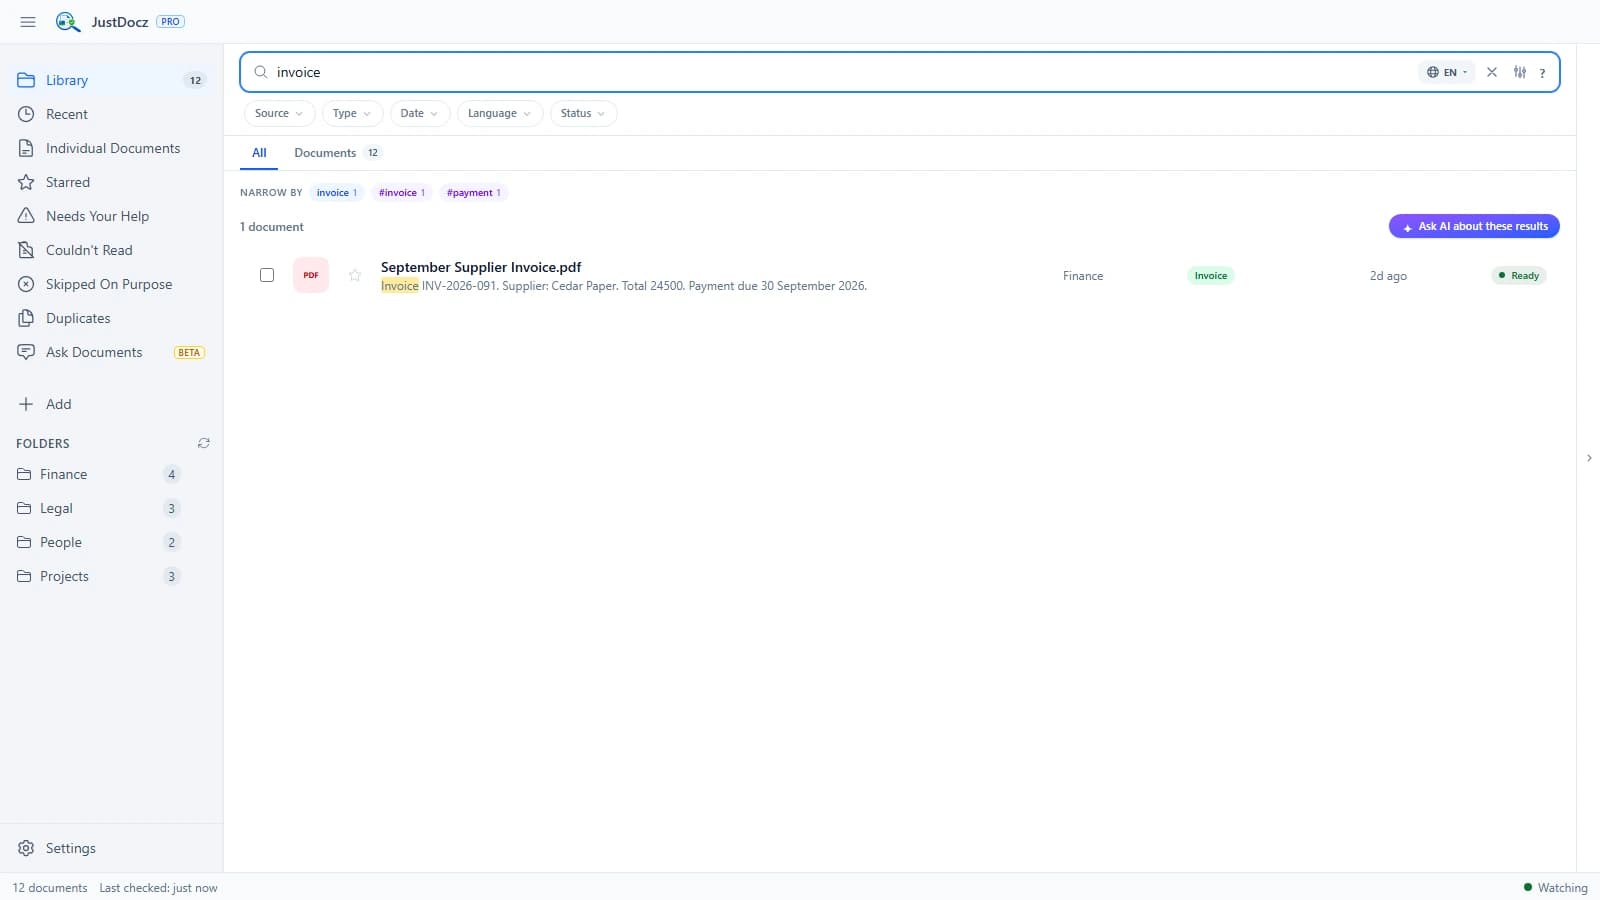Open the Projects folder

tap(98, 576)
